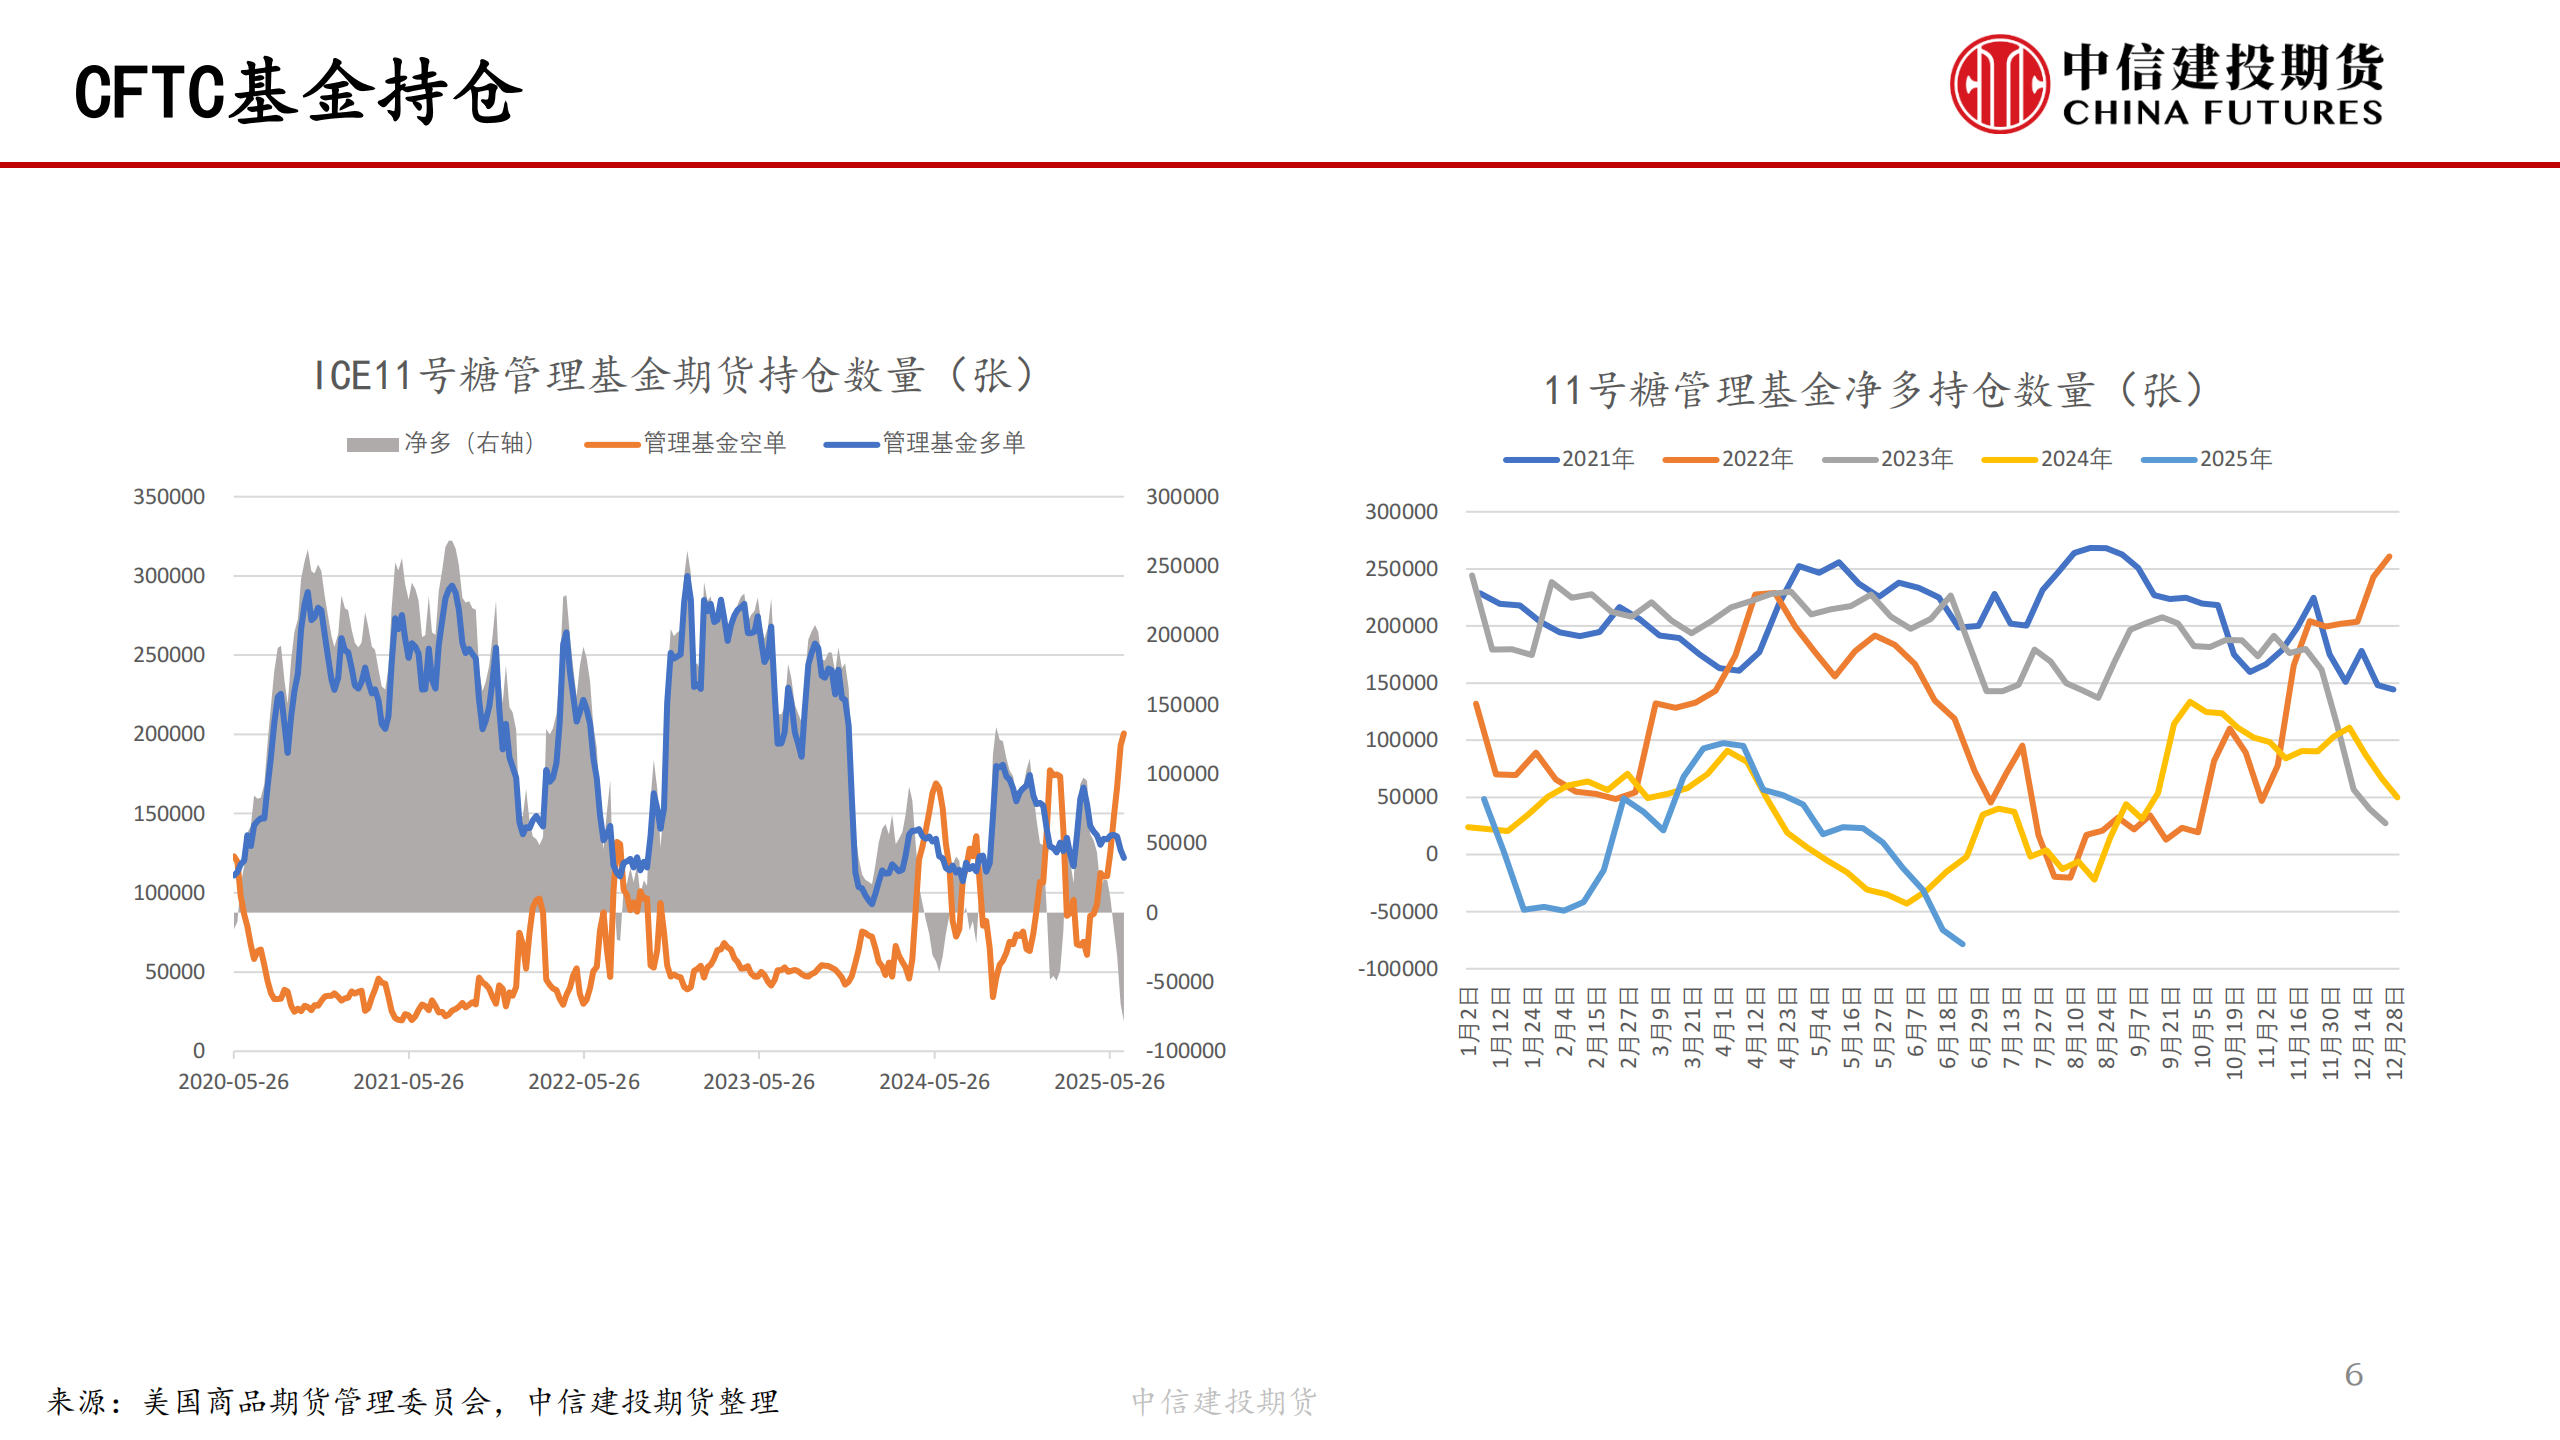This screenshot has height=1440, width=2560.
Task: Click the 350000 left axis label
Action: (169, 497)
